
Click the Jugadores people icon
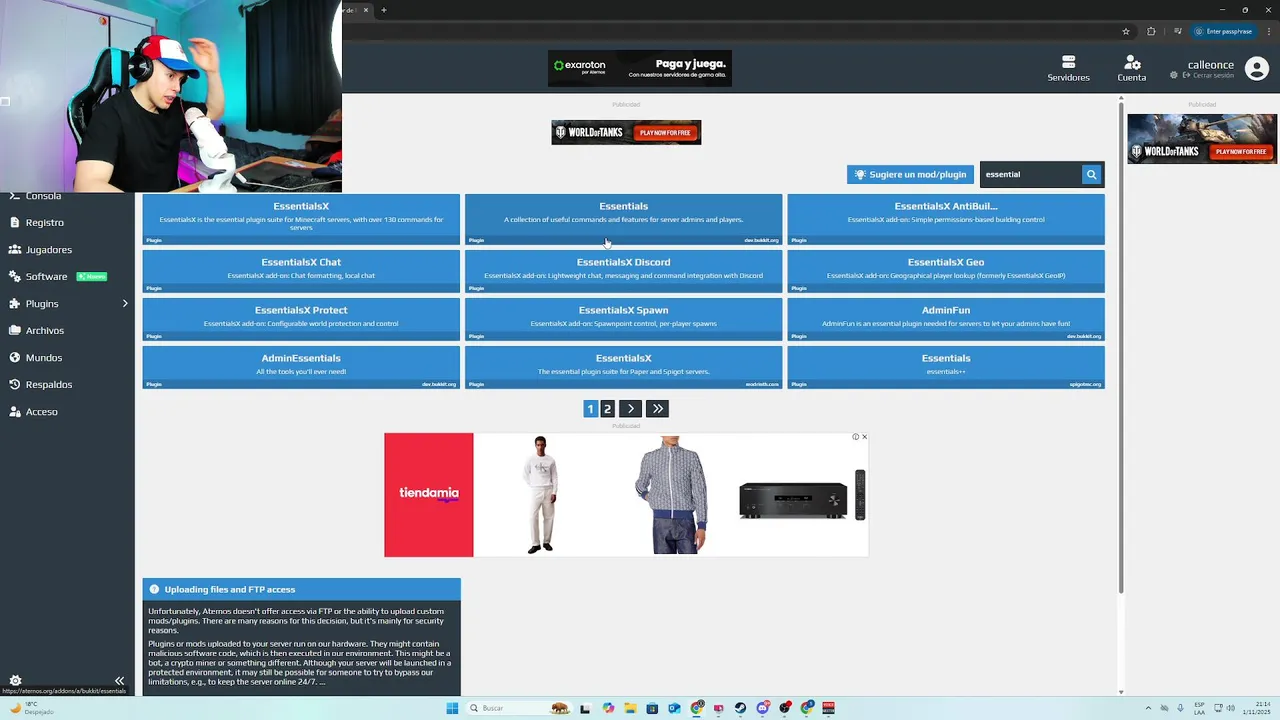15,249
